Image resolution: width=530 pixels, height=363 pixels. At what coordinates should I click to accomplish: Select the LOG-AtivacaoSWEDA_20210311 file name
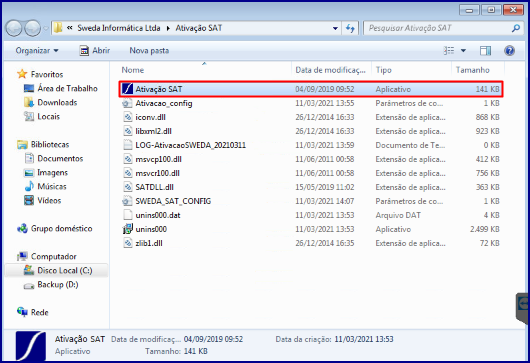point(191,145)
